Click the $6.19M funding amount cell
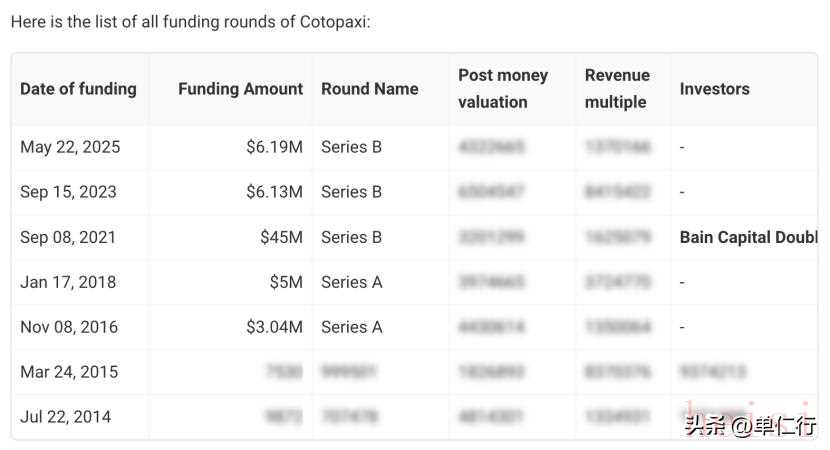 point(274,147)
